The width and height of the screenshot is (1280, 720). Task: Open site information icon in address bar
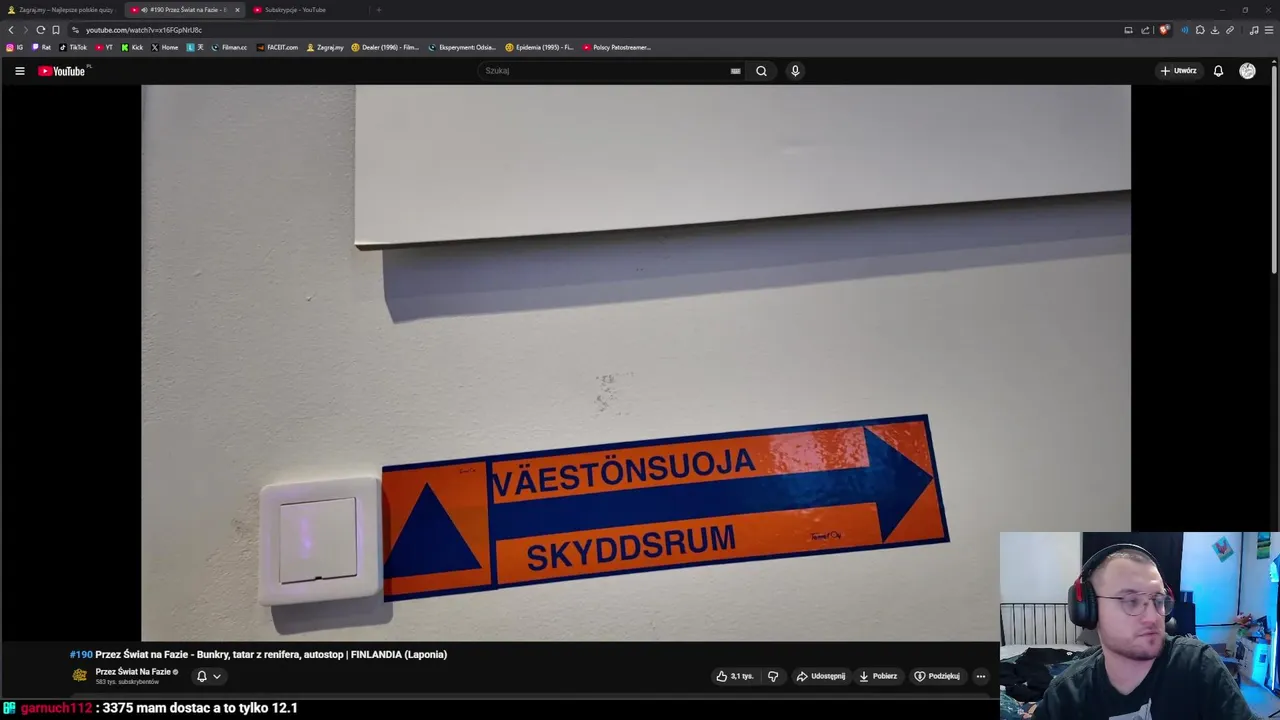76,30
